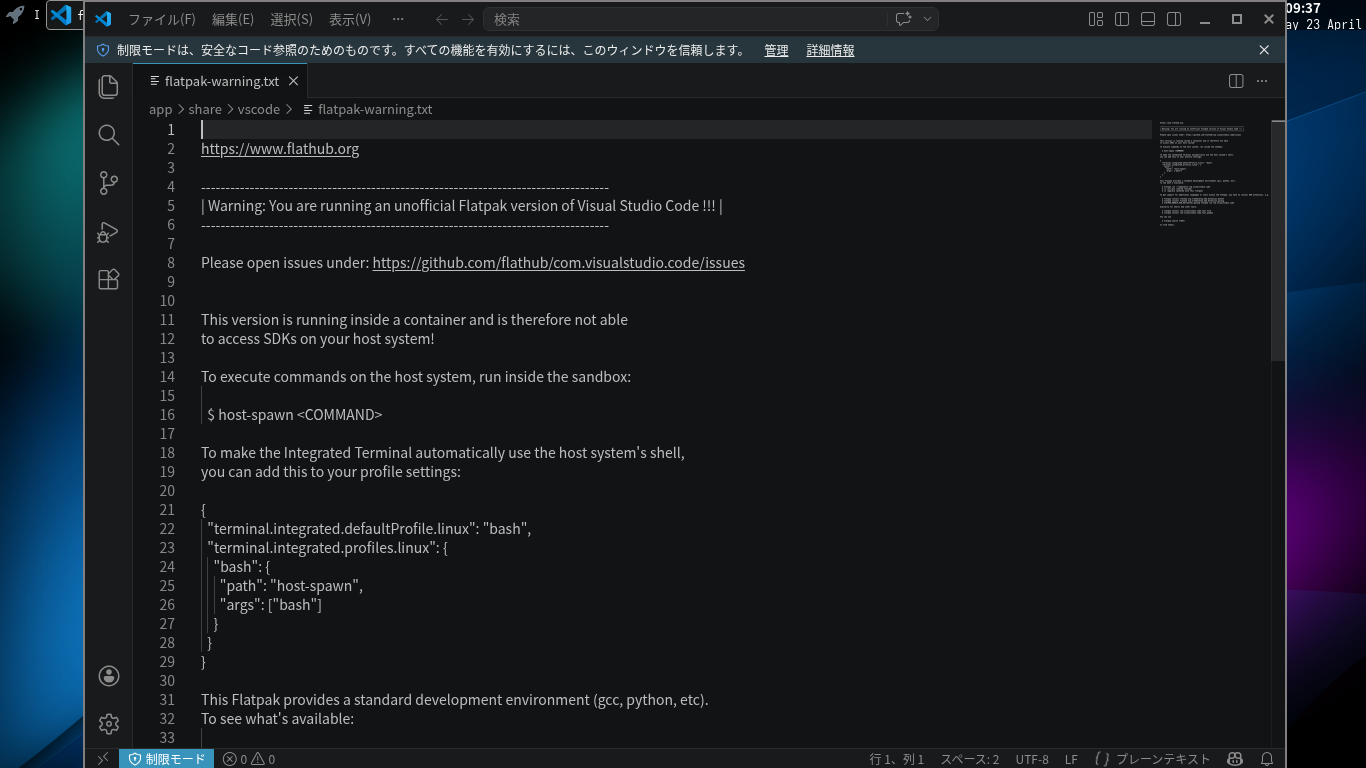Expand the overflow menu ellipsis in menu bar
The image size is (1366, 768).
tap(398, 19)
